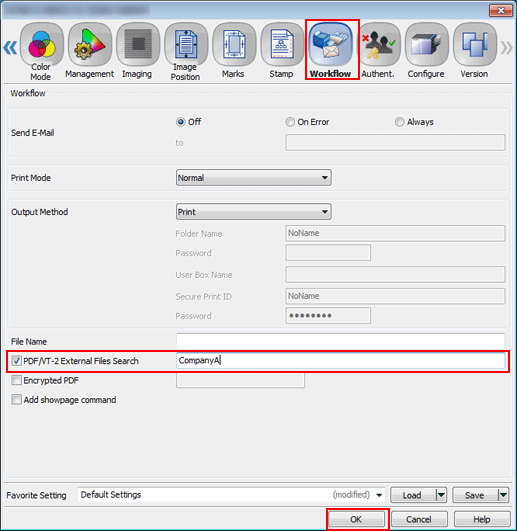Click the File Name input field
This screenshot has width=517, height=531.
341,341
